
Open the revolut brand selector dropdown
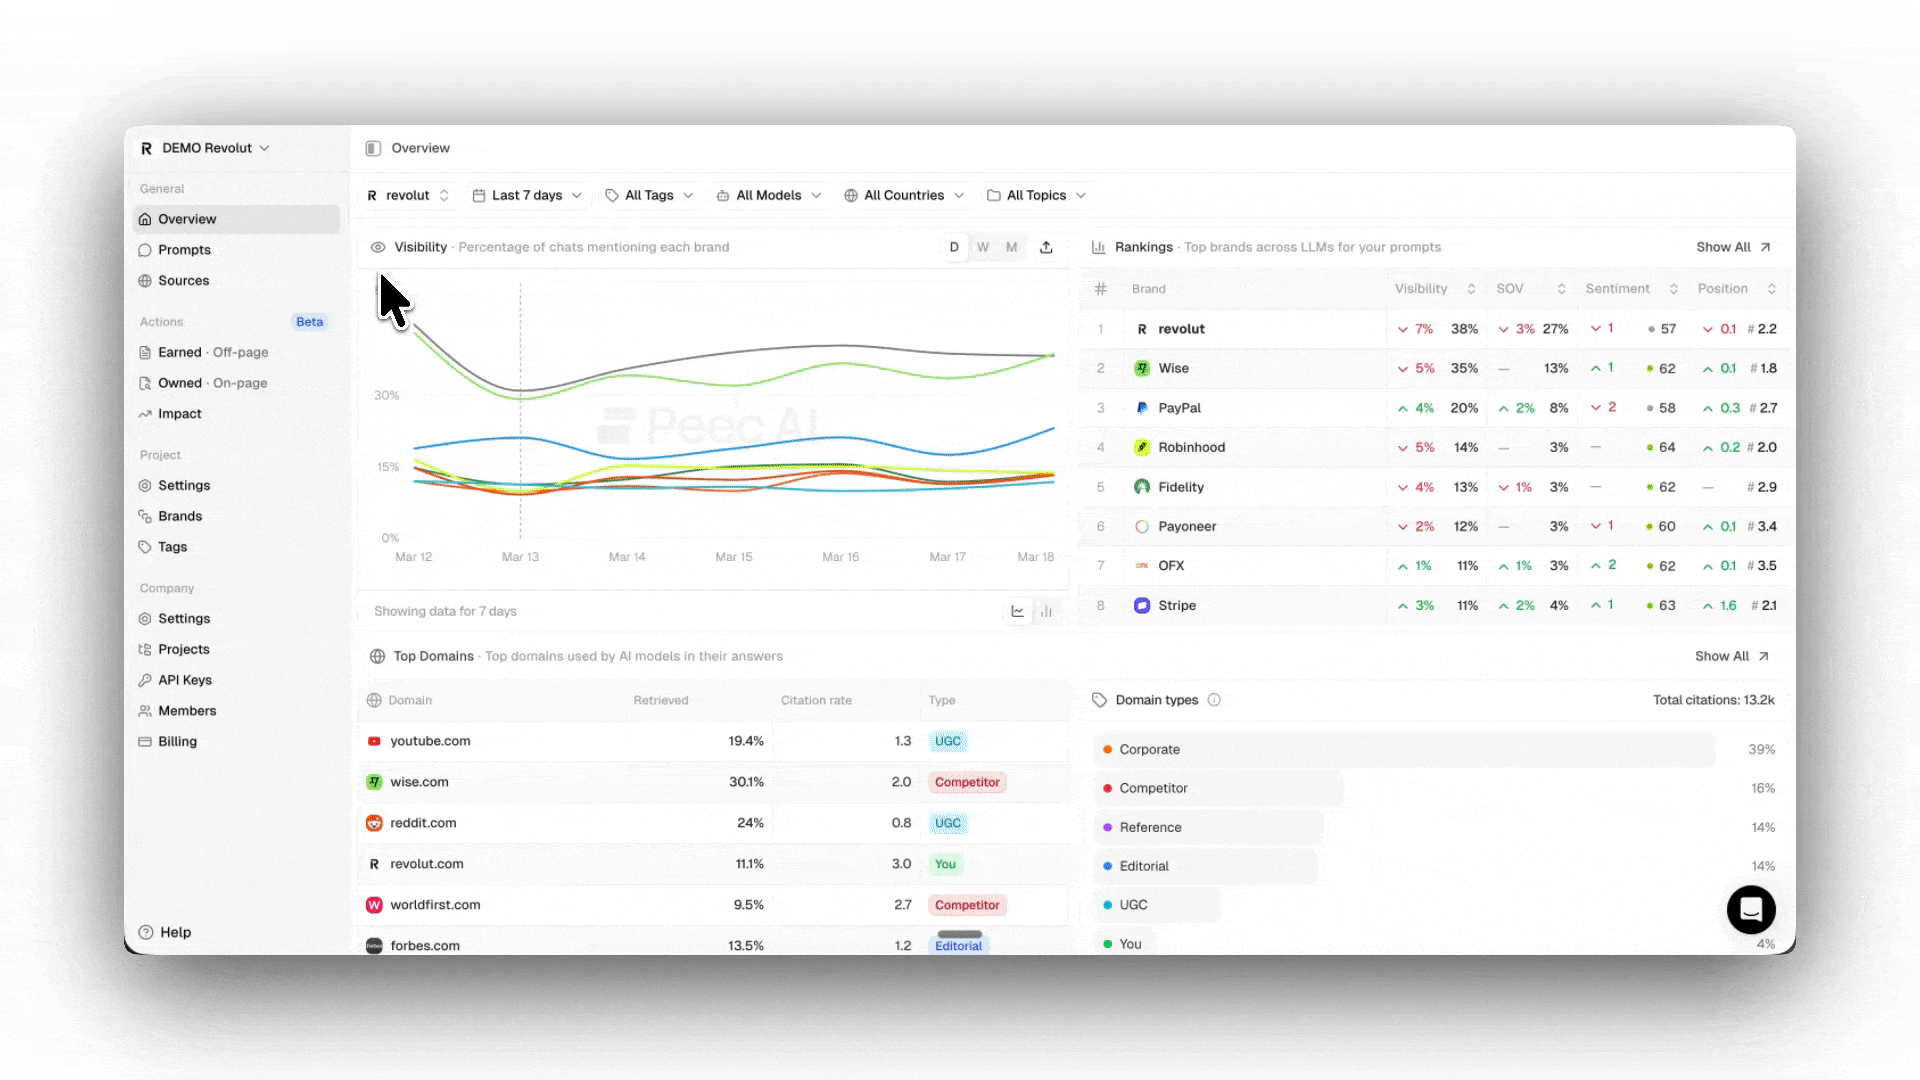(408, 195)
